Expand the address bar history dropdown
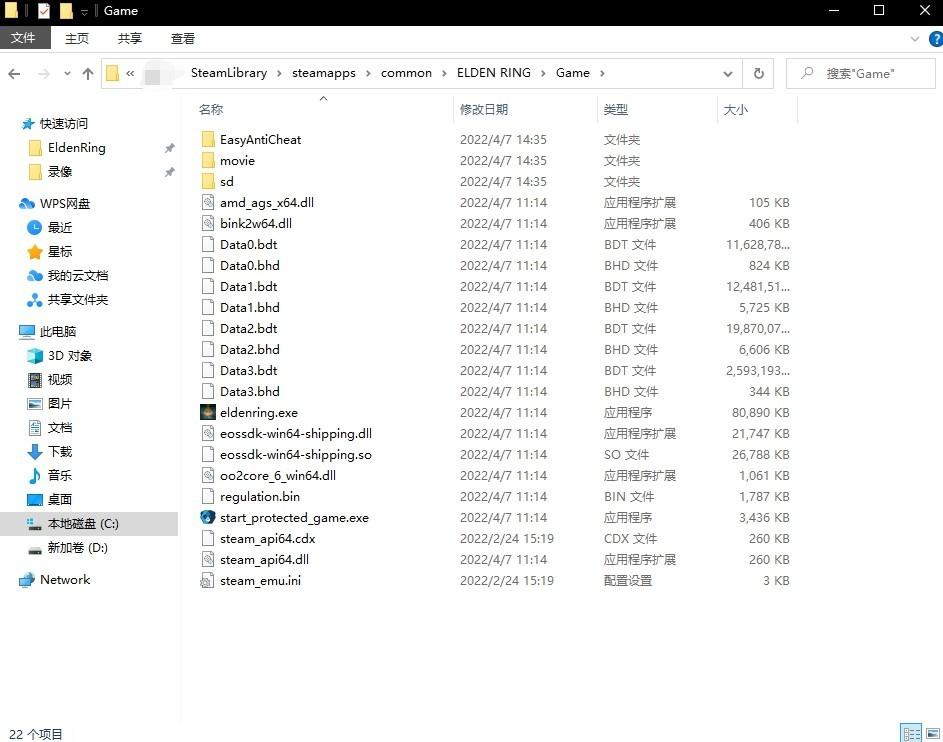Image resolution: width=943 pixels, height=742 pixels. pos(728,73)
